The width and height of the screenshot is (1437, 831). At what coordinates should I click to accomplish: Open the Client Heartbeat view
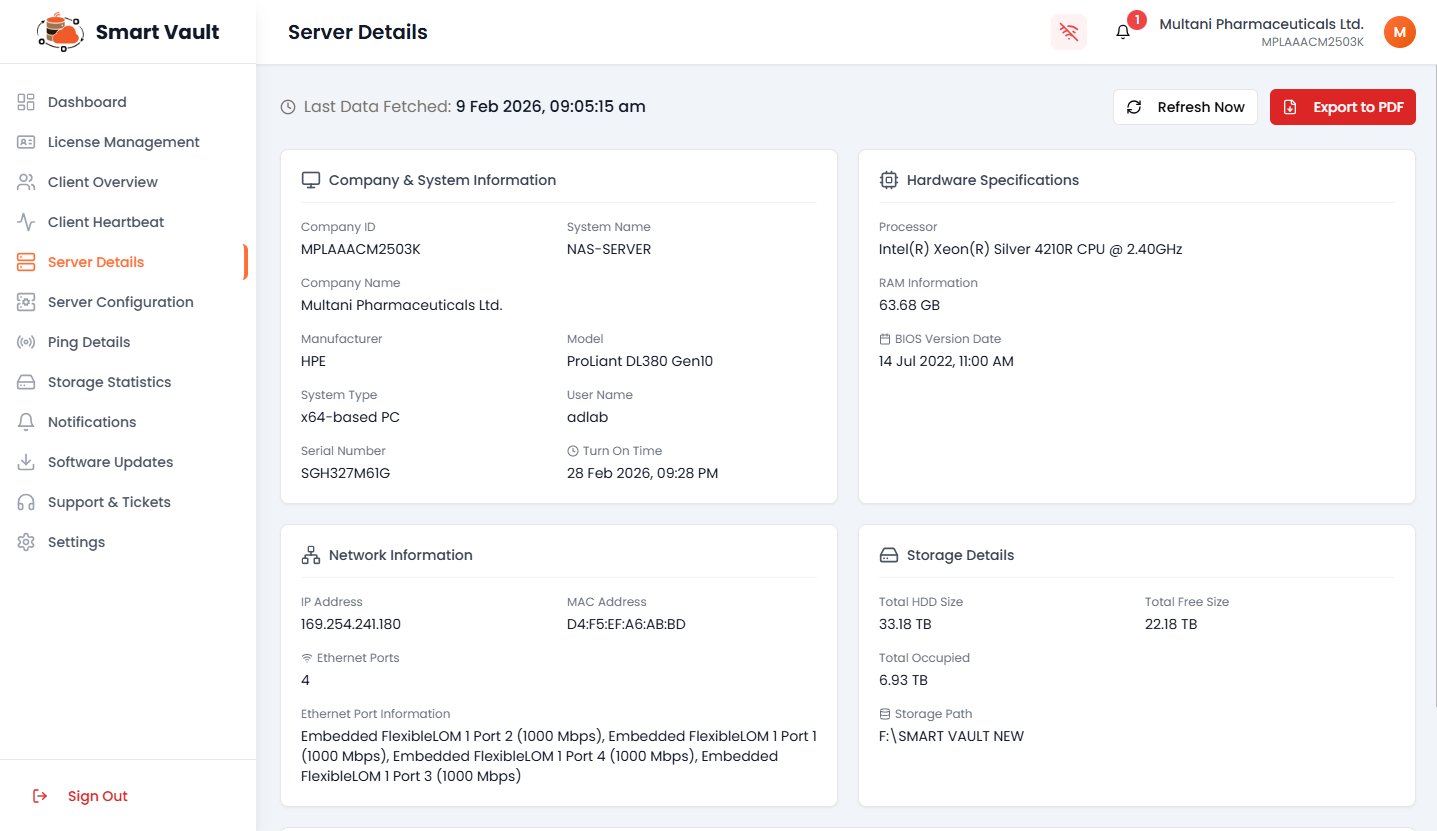(x=106, y=221)
